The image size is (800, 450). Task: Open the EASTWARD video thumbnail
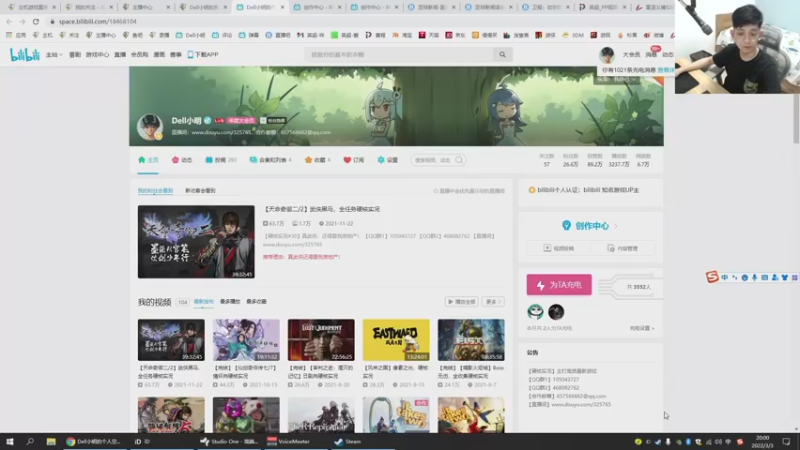point(396,340)
